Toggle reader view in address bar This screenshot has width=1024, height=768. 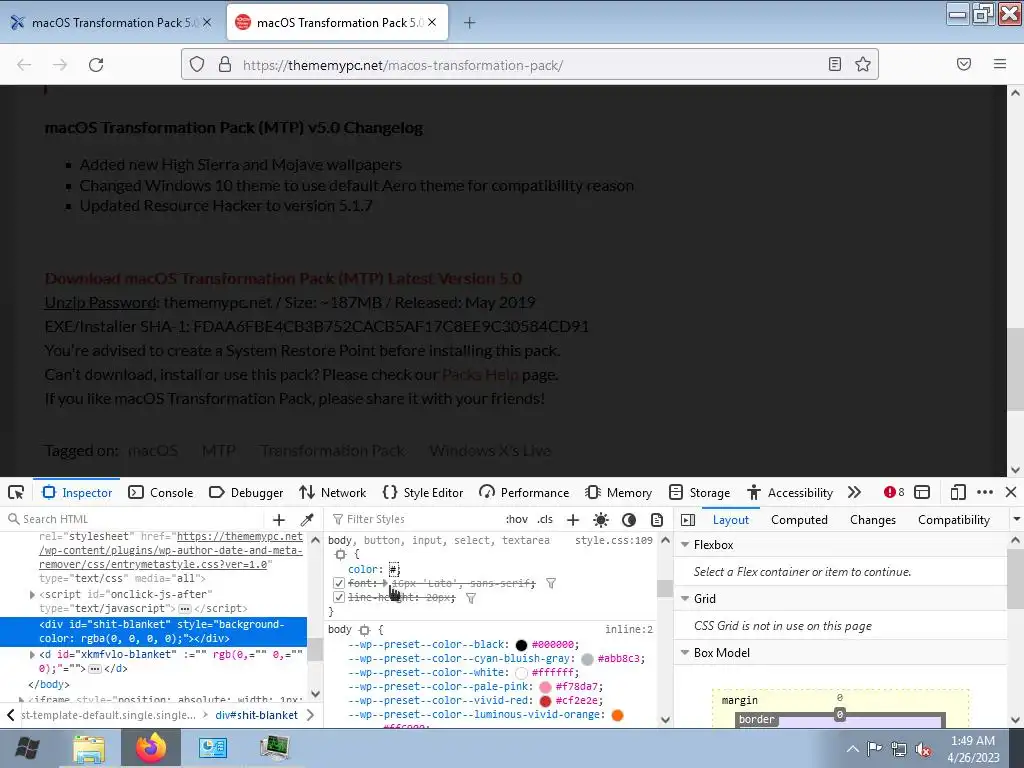(x=835, y=64)
